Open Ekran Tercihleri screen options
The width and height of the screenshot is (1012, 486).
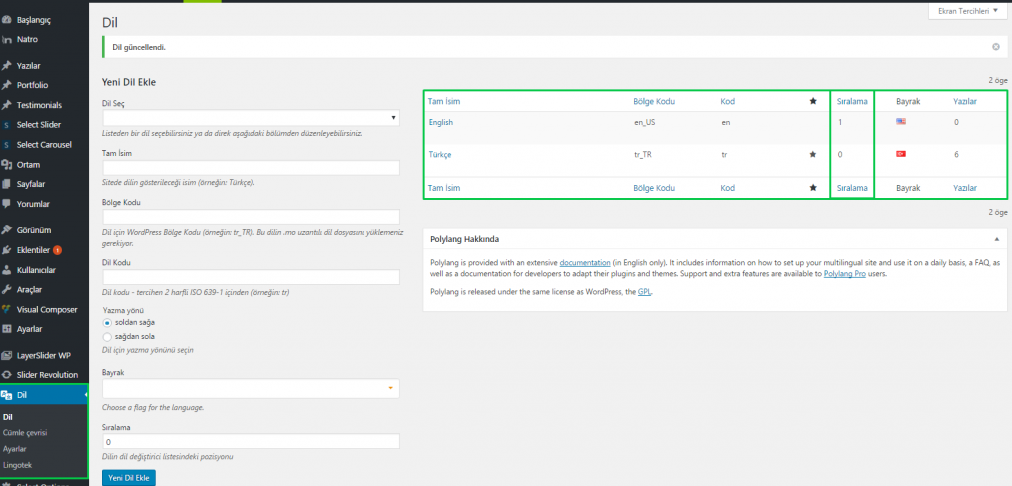coord(967,11)
